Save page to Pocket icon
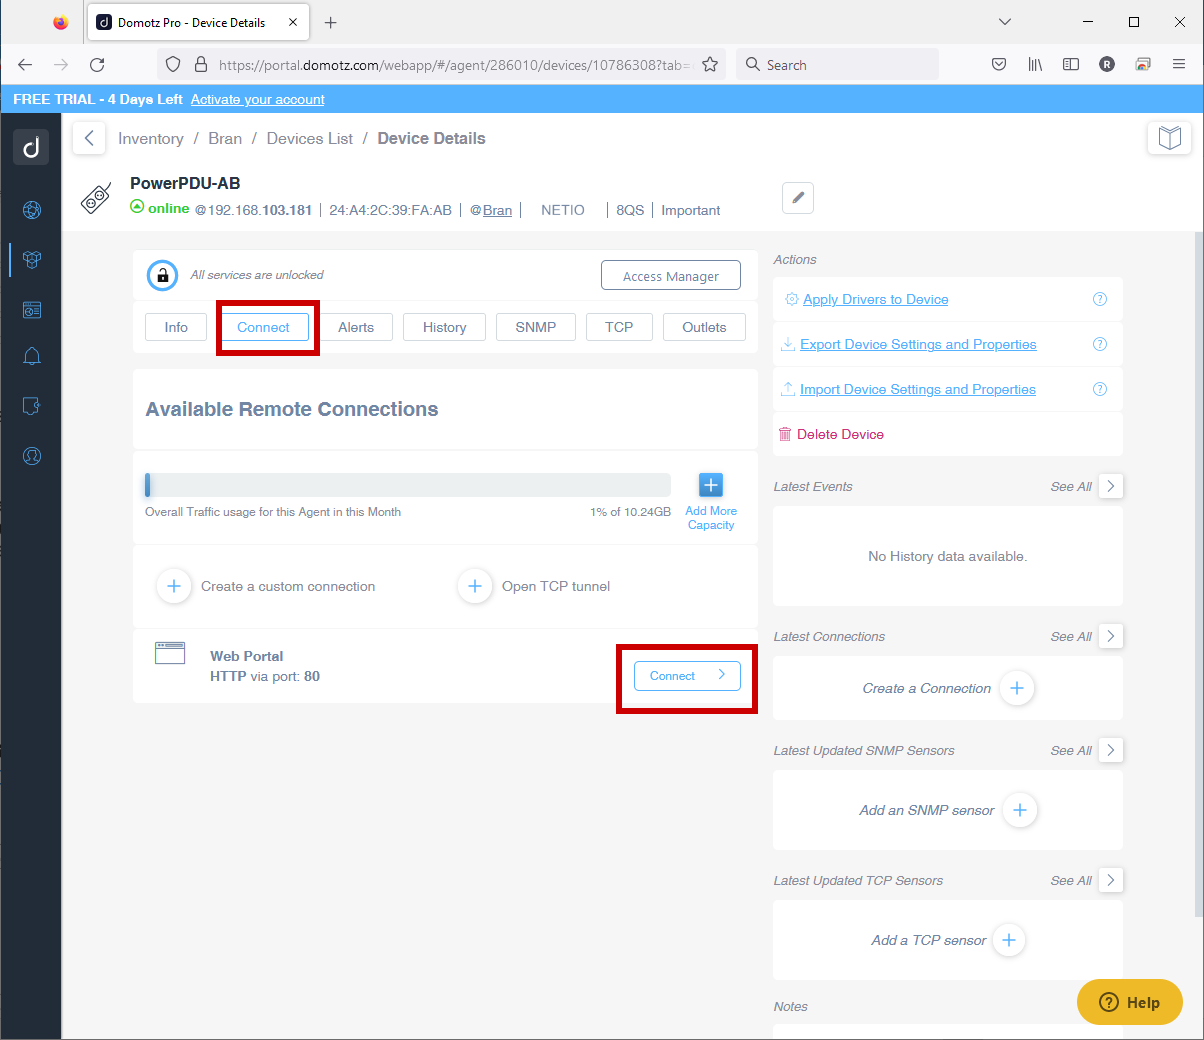This screenshot has width=1204, height=1040. coord(999,65)
